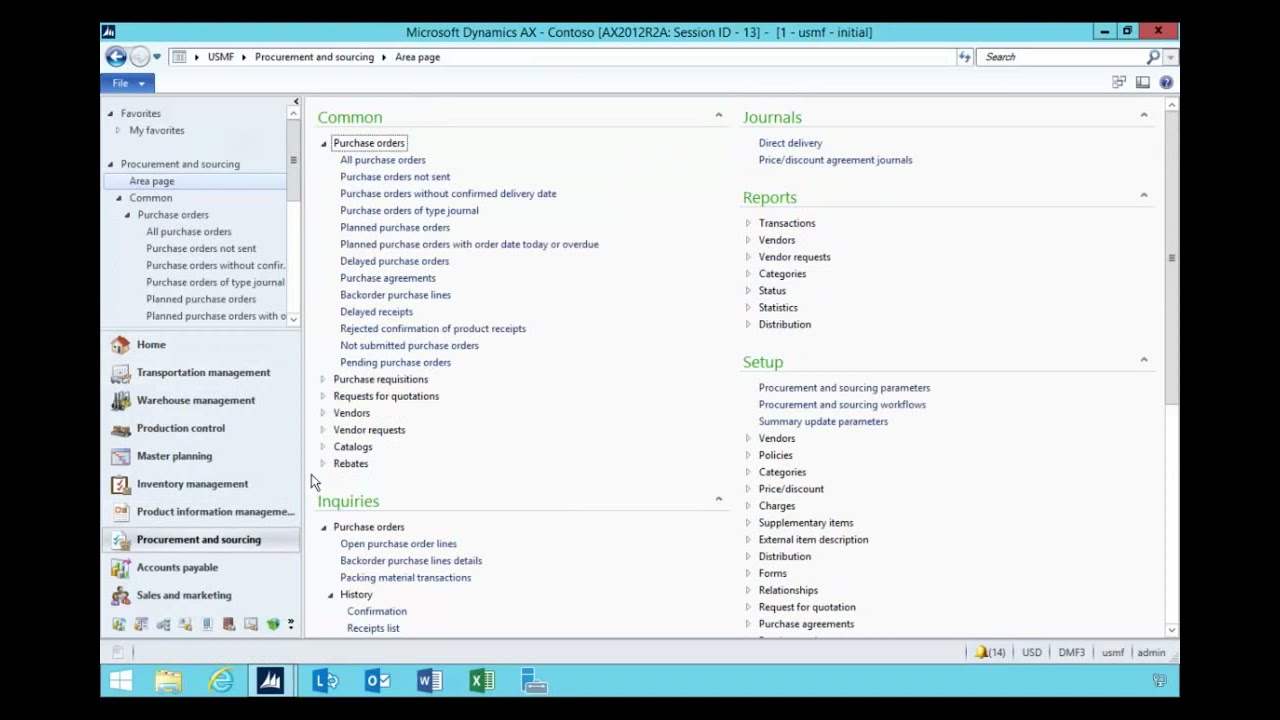The width and height of the screenshot is (1280, 720).
Task: Collapse the Common section with its chevron
Action: [718, 116]
